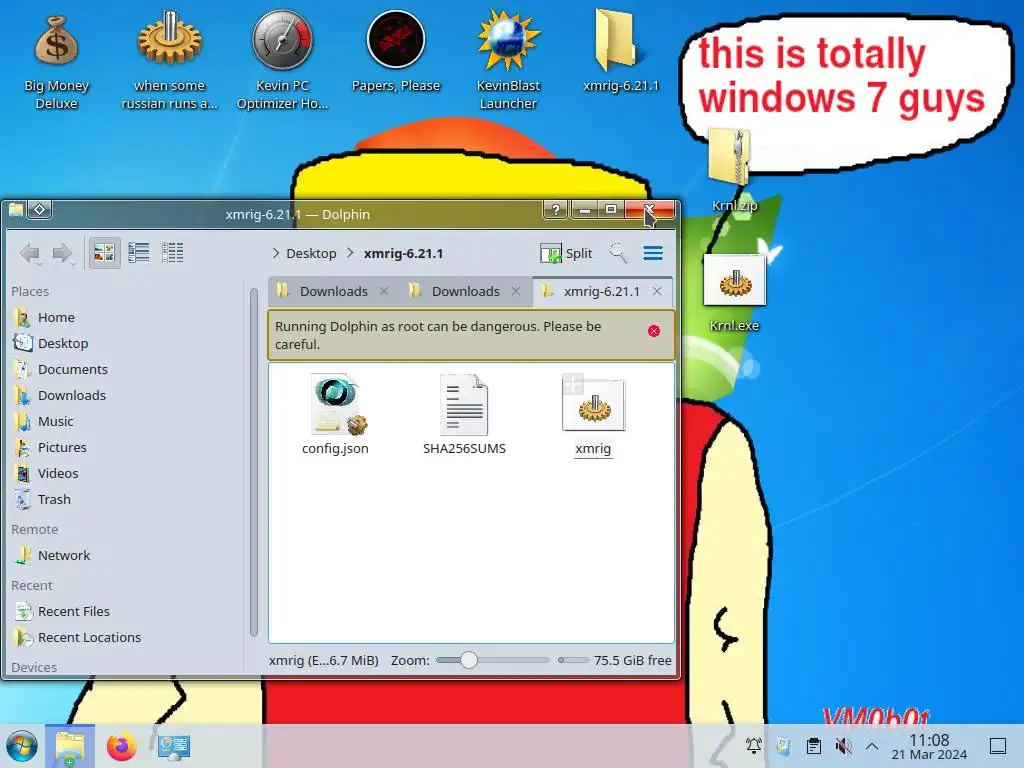Select Krnl.exe on the desktop
This screenshot has width=1024, height=768.
[734, 293]
